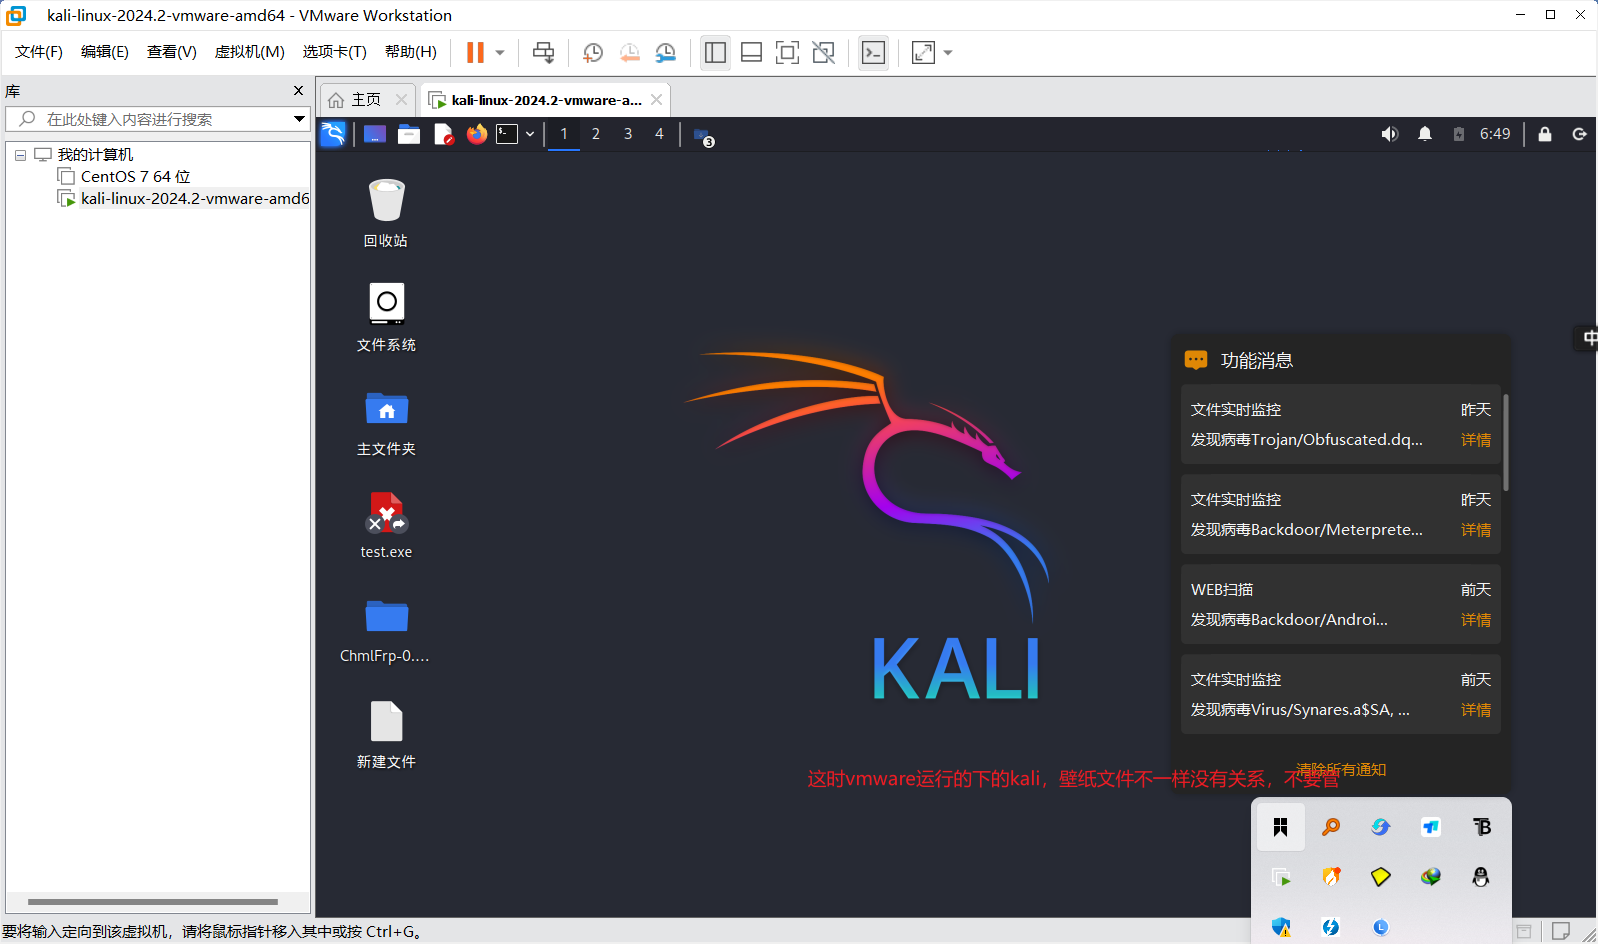Screen dimensions: 1598x944
Task: Select 我的计算机 in the library tree
Action: (95, 155)
